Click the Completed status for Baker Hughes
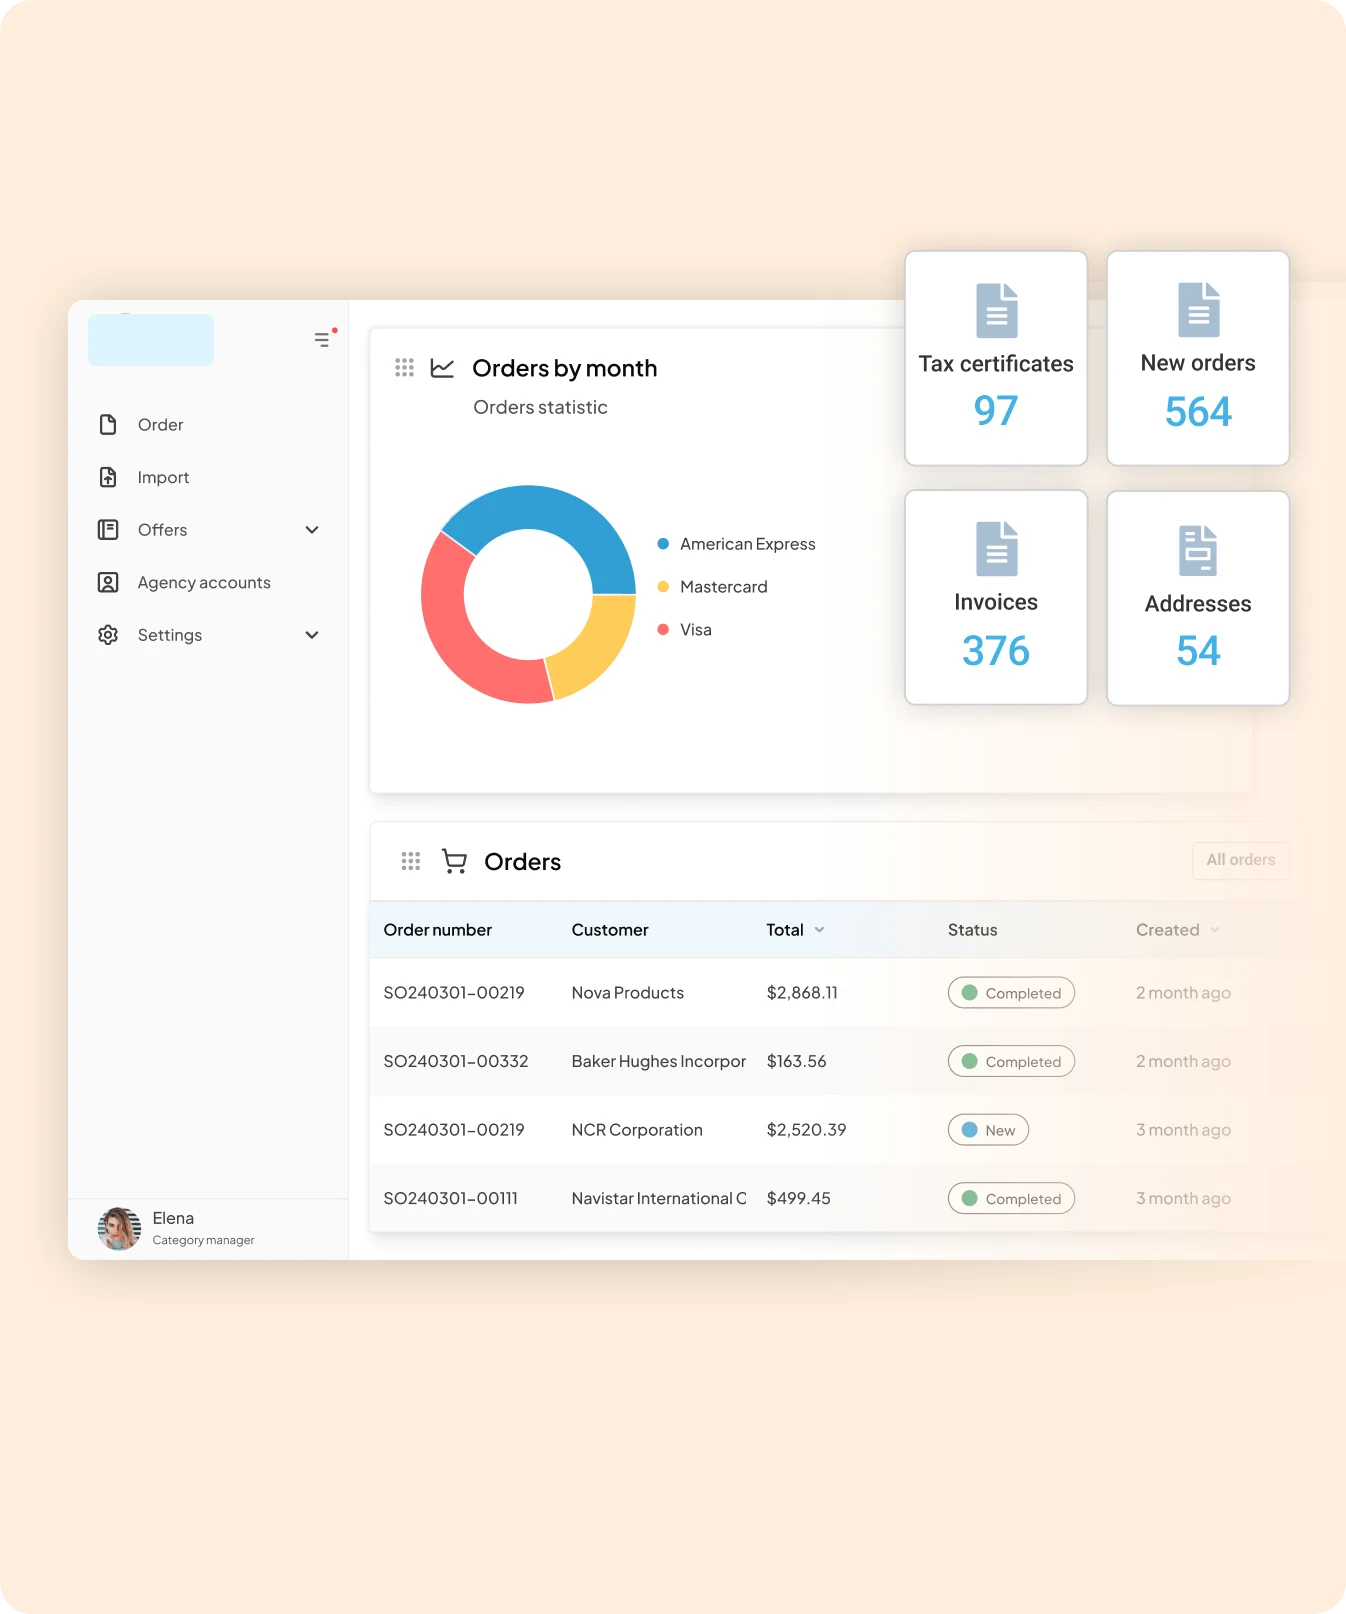Screen dimensions: 1346x1614 [1011, 1061]
